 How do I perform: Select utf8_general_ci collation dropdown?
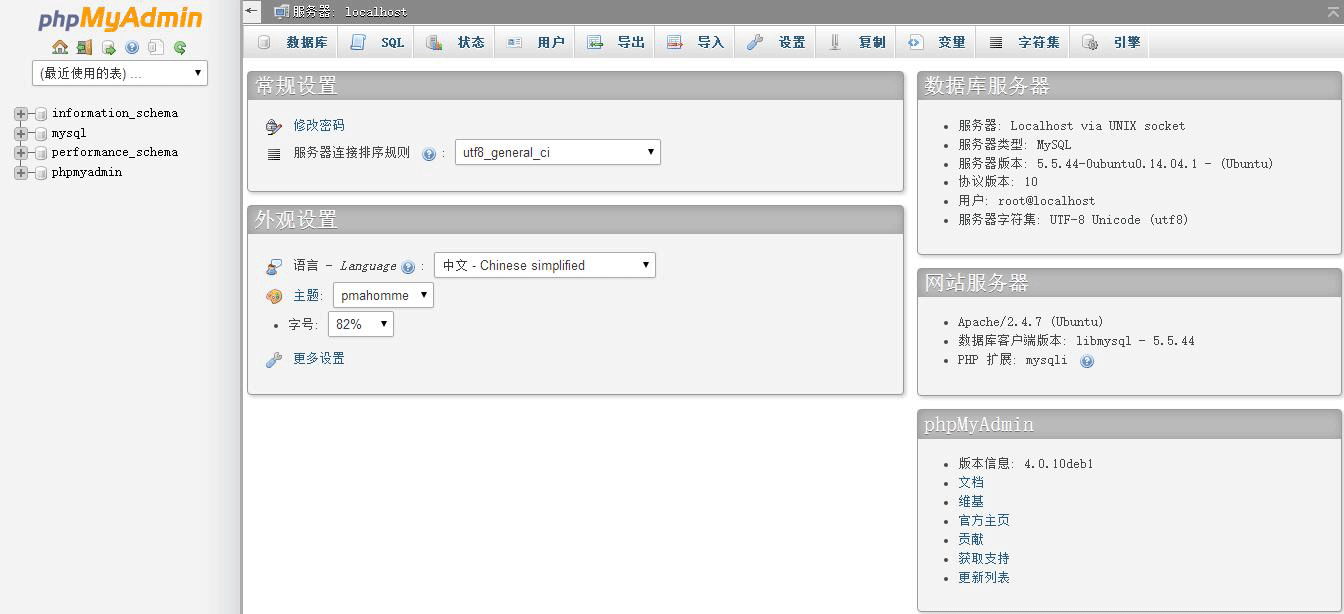point(557,152)
